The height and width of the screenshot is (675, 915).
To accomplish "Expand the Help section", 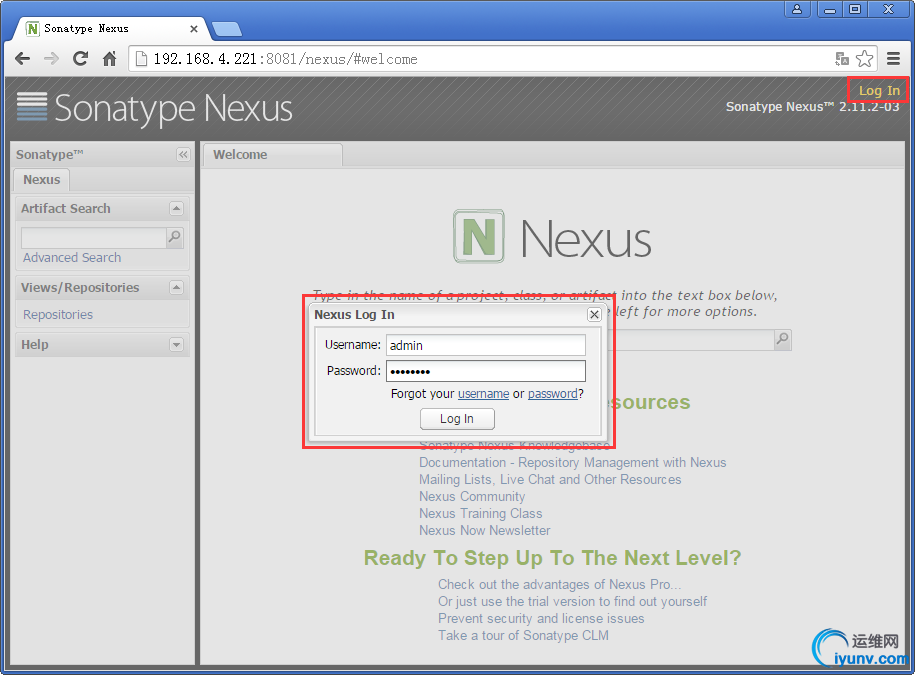I will [176, 345].
